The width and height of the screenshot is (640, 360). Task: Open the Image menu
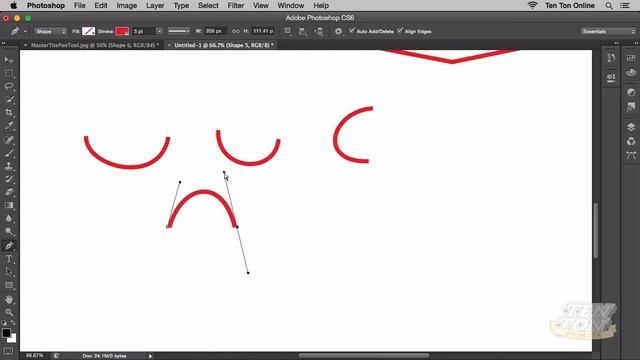[x=127, y=6]
